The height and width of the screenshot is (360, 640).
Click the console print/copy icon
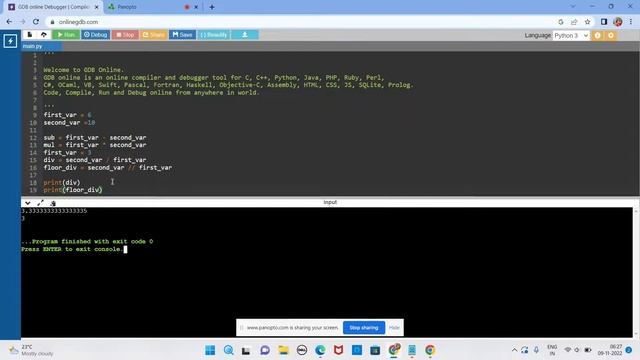[53, 203]
